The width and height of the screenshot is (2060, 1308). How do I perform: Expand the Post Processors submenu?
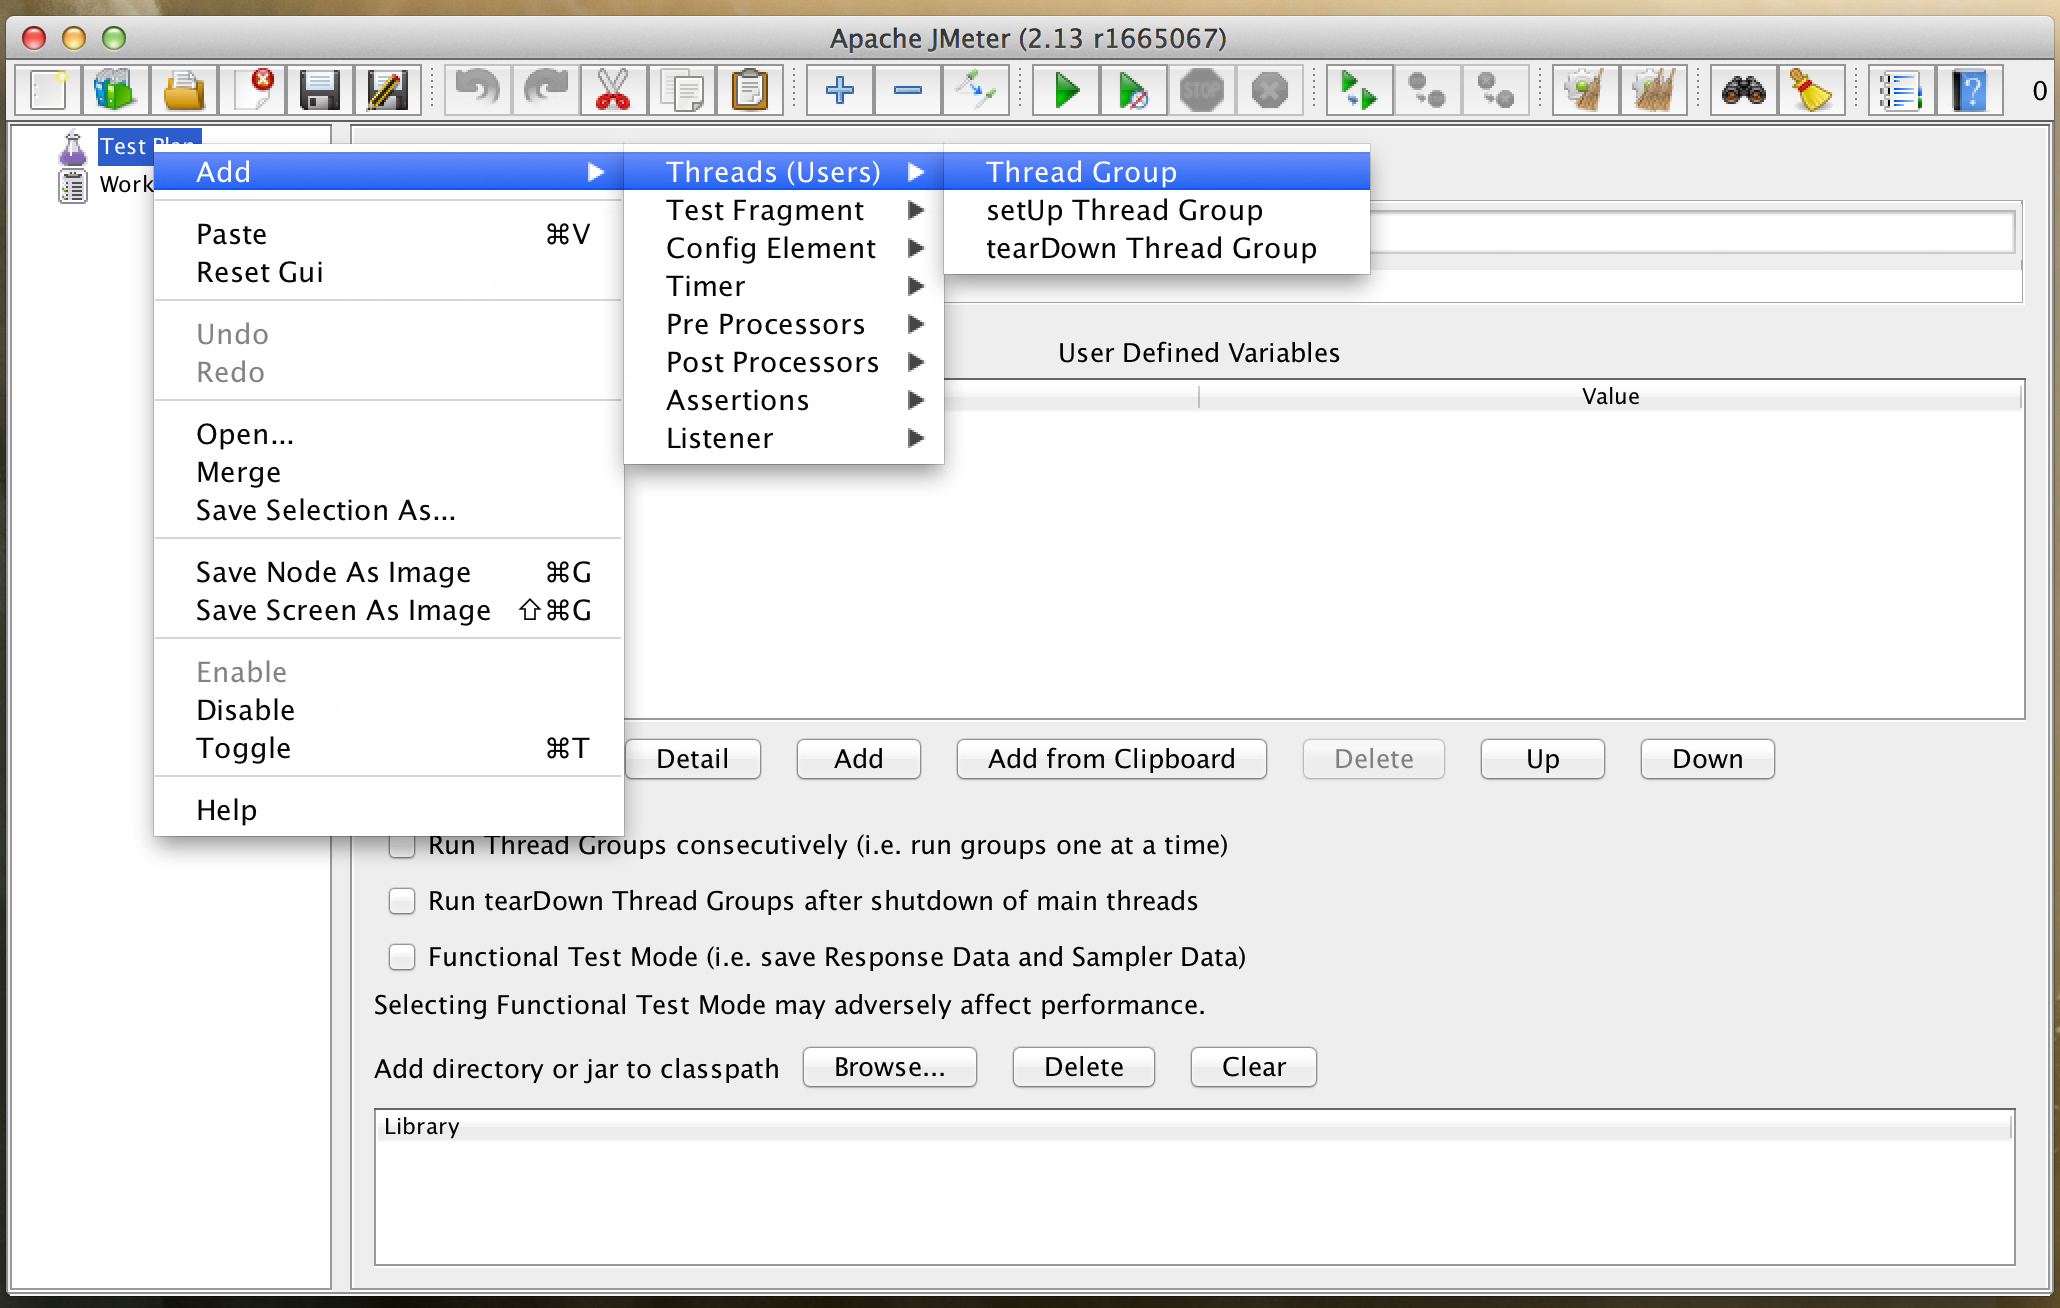pyautogui.click(x=784, y=362)
